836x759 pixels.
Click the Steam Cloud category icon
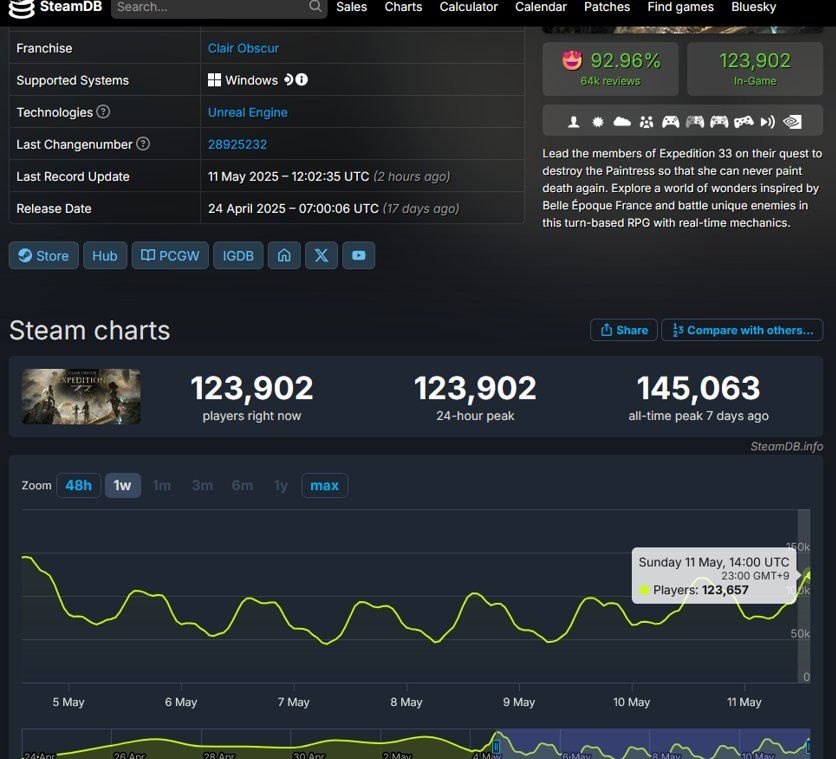click(622, 122)
